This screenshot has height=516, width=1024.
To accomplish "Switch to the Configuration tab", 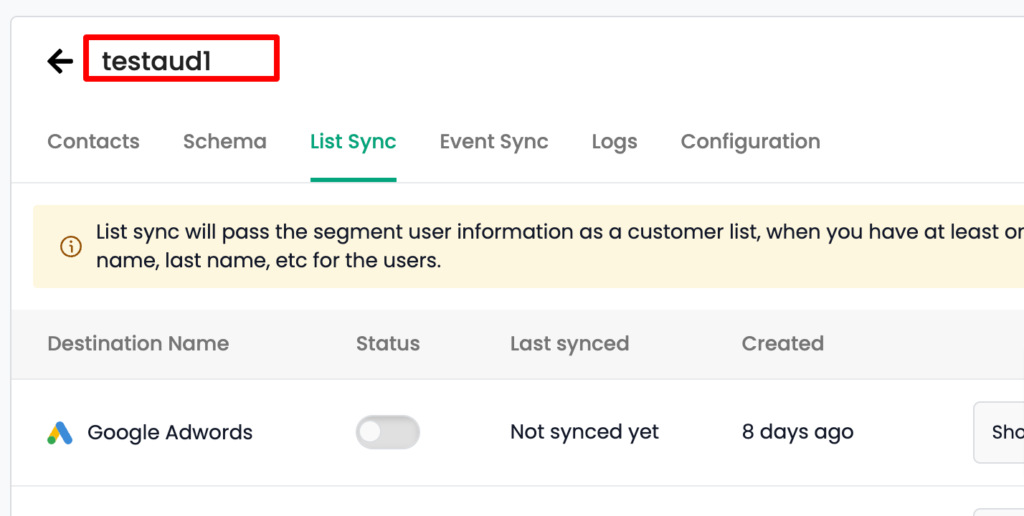I will (x=750, y=142).
